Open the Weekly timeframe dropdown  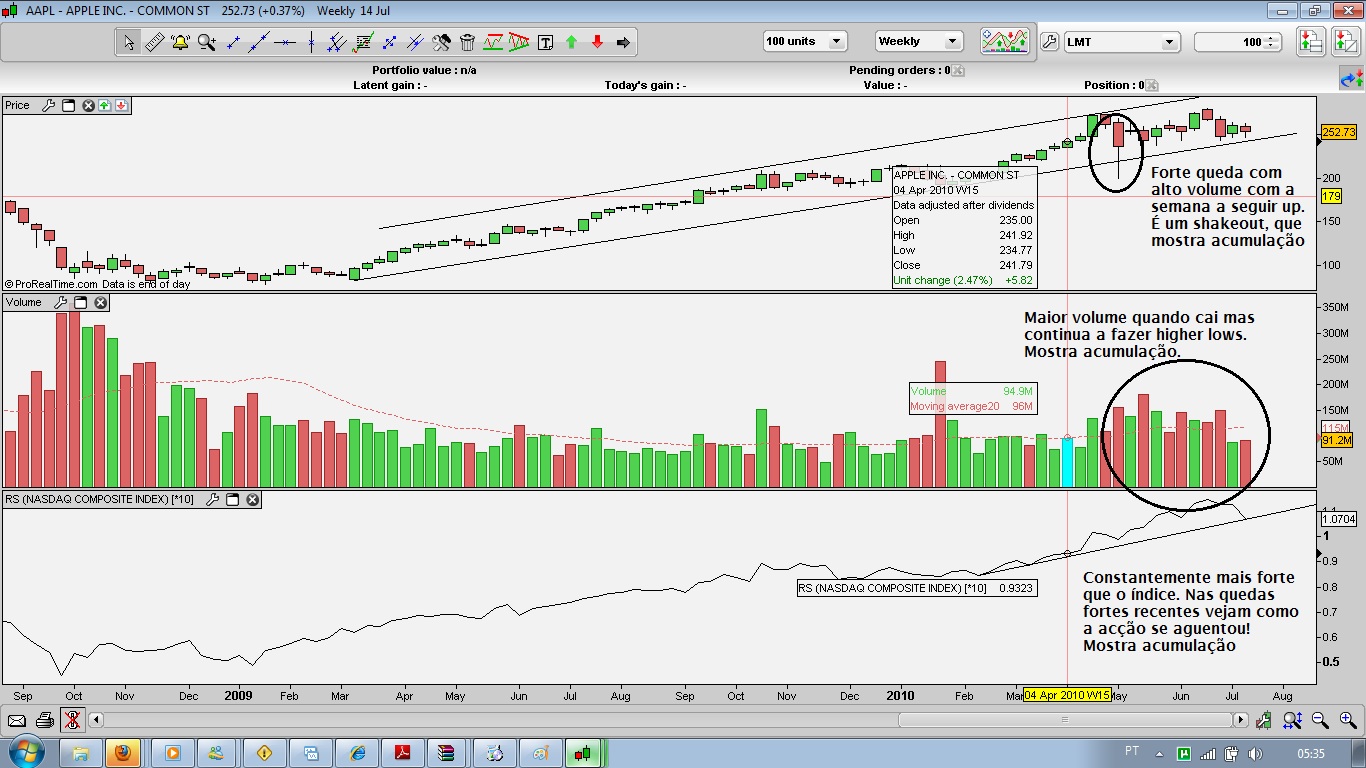[919, 42]
